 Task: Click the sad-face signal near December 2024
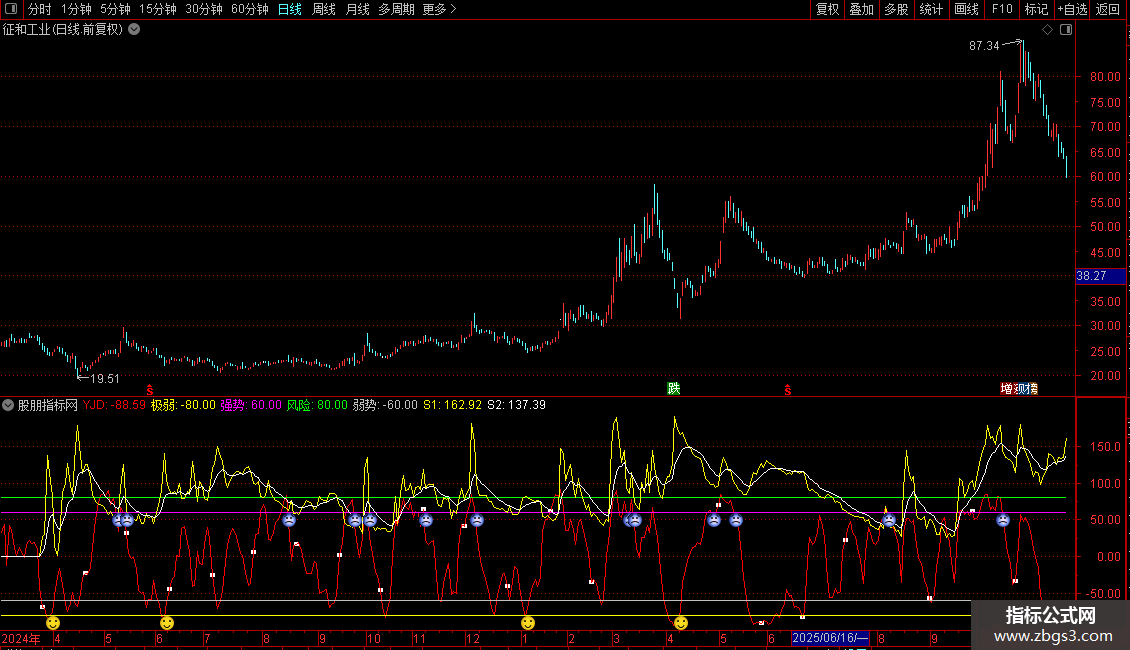476,520
